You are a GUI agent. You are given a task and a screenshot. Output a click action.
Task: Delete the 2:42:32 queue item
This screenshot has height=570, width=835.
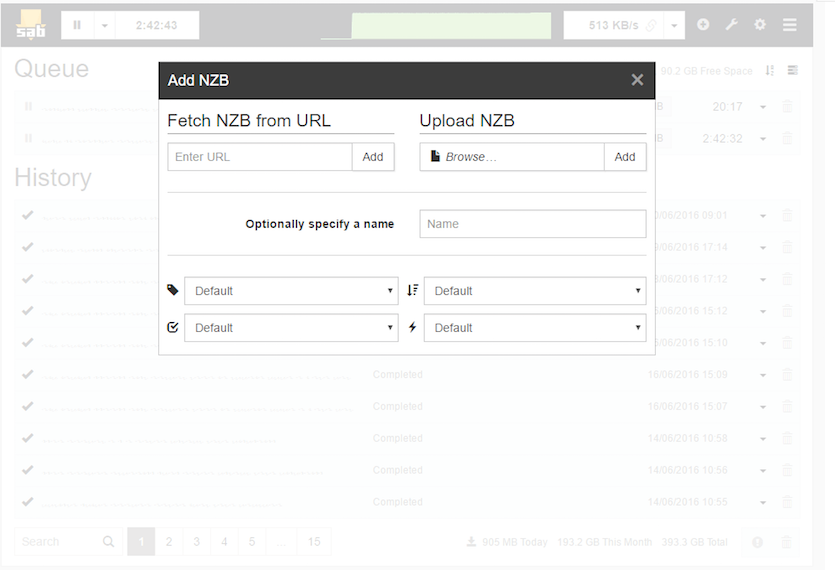(787, 139)
